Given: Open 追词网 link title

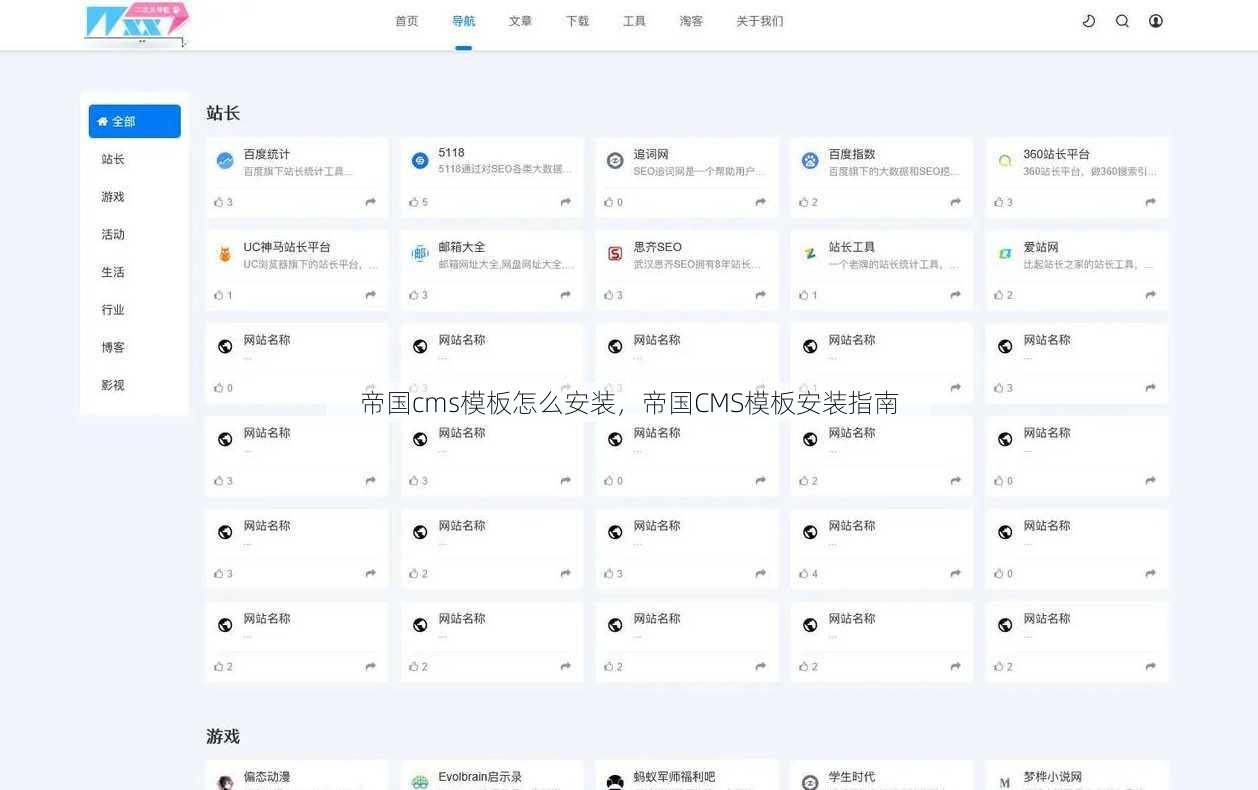Looking at the screenshot, I should 651,154.
